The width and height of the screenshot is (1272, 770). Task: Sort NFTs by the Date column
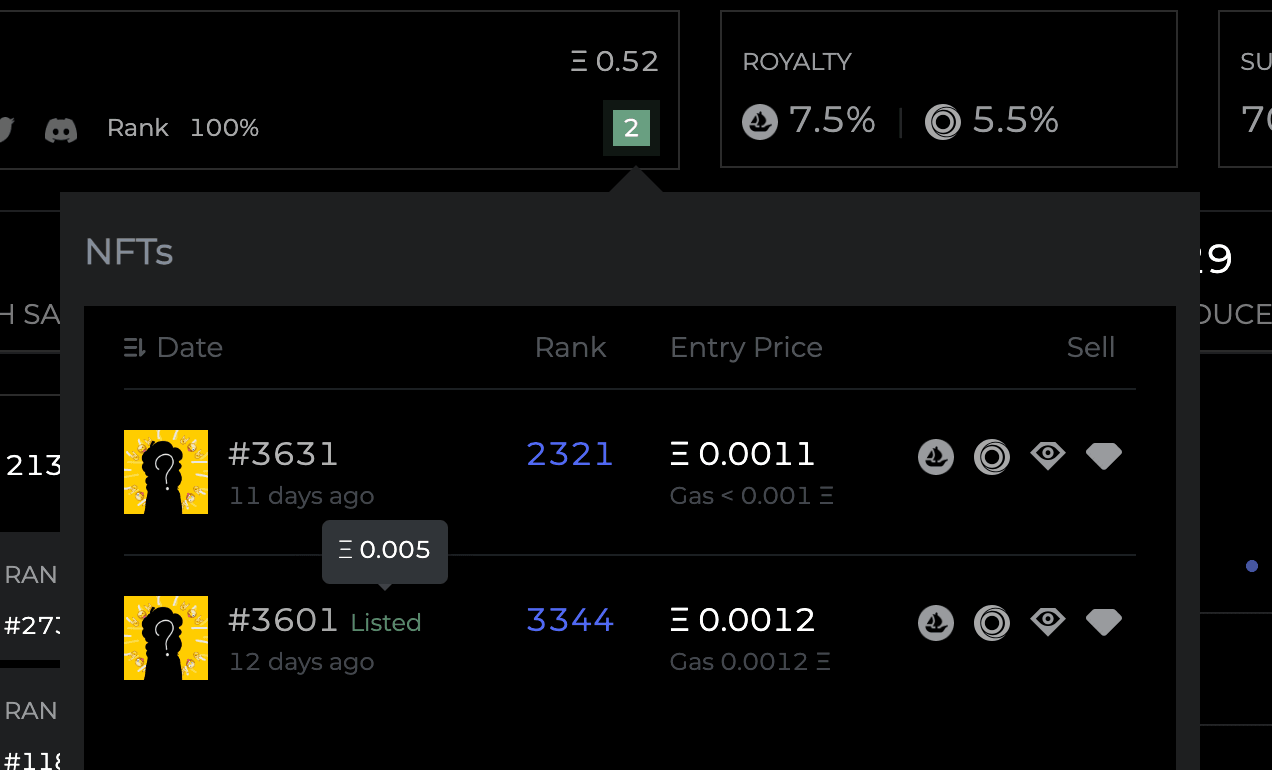[189, 347]
